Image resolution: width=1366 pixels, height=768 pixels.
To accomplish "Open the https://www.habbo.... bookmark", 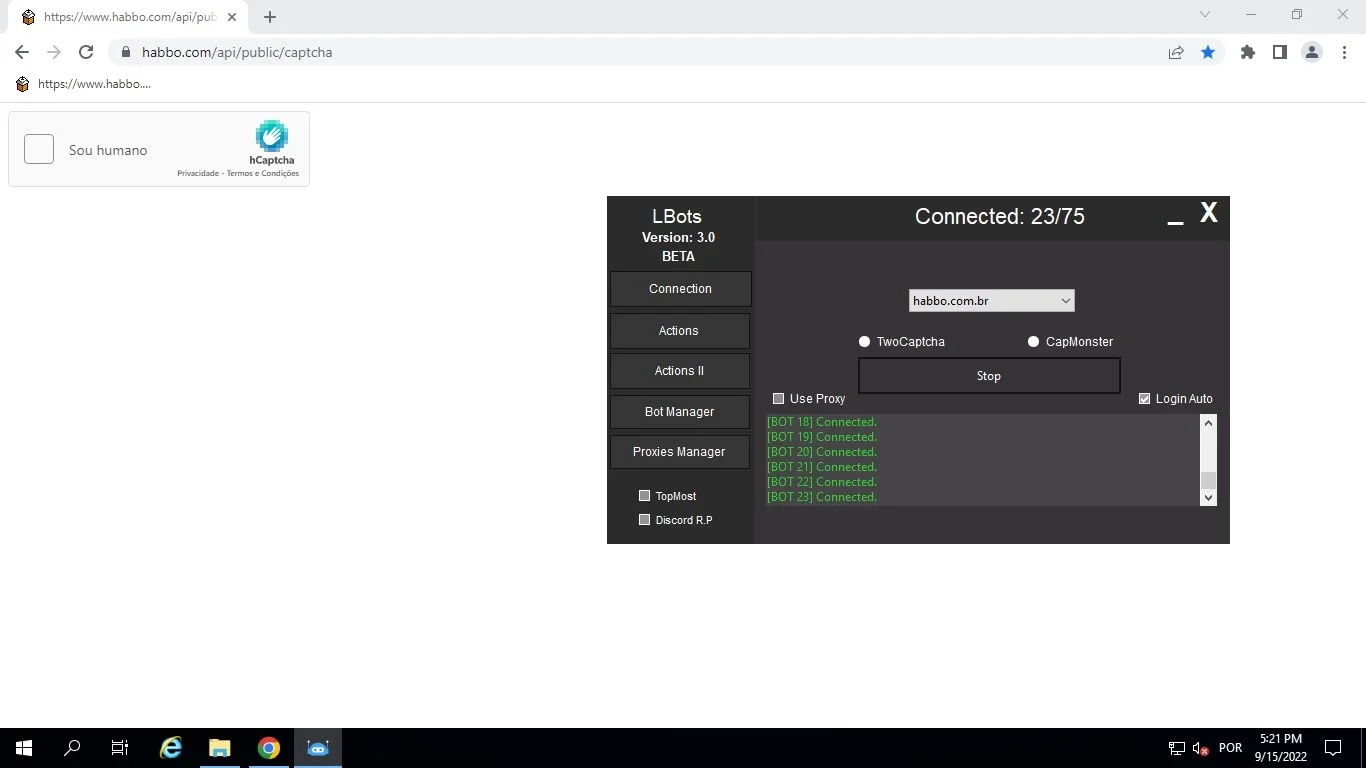I will (x=84, y=84).
